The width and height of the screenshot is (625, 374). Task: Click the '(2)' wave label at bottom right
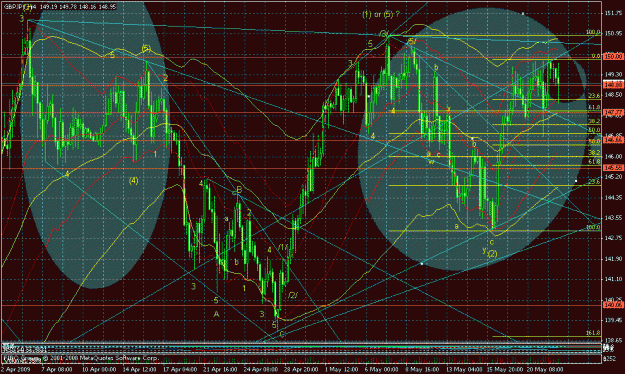[x=493, y=254]
